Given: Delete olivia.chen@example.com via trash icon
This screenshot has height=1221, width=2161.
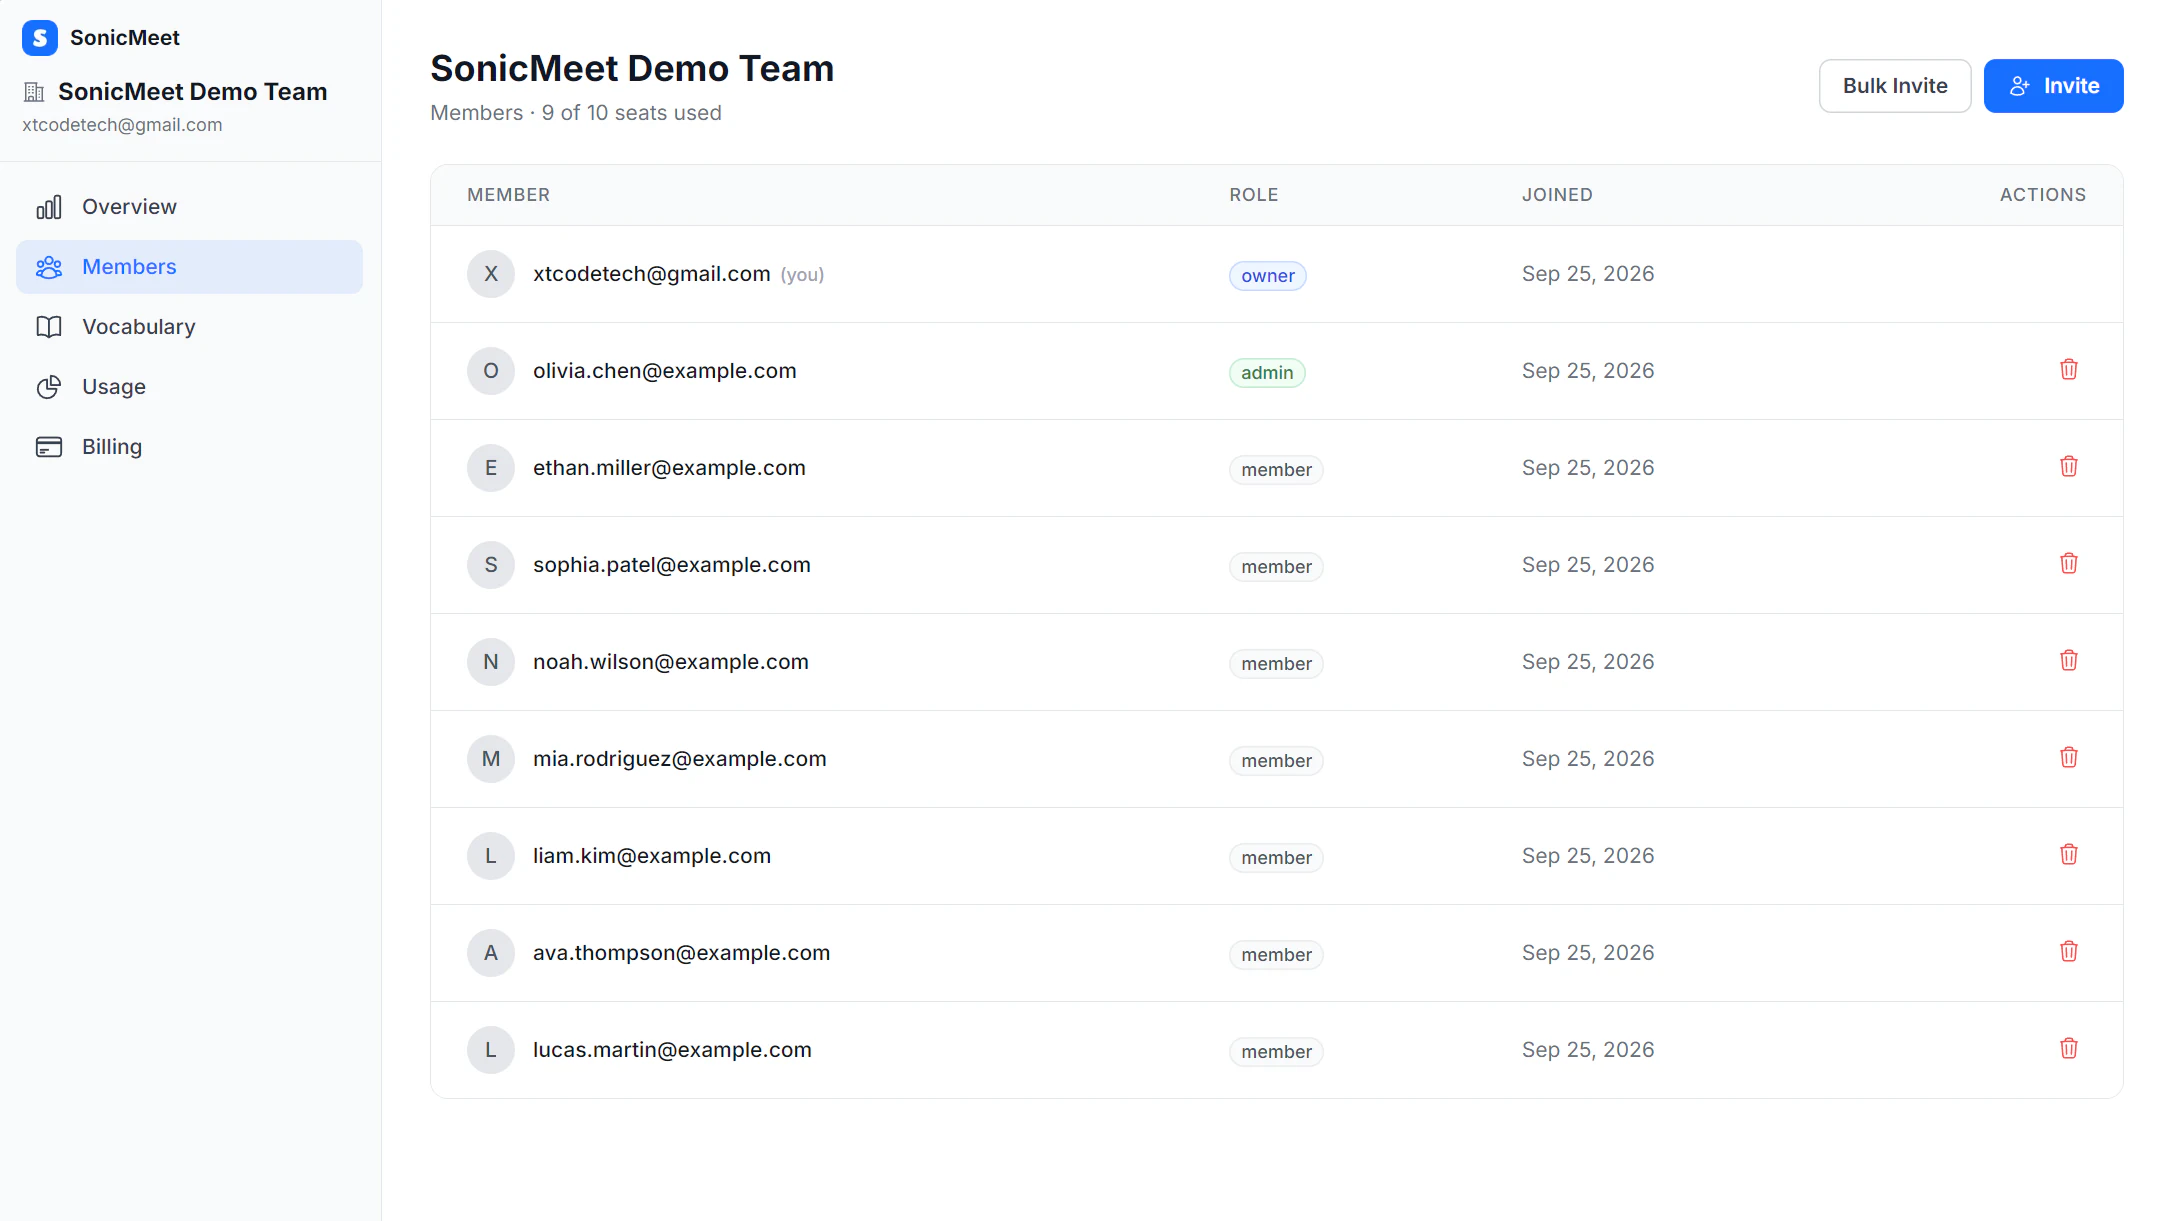Looking at the screenshot, I should pyautogui.click(x=2069, y=370).
